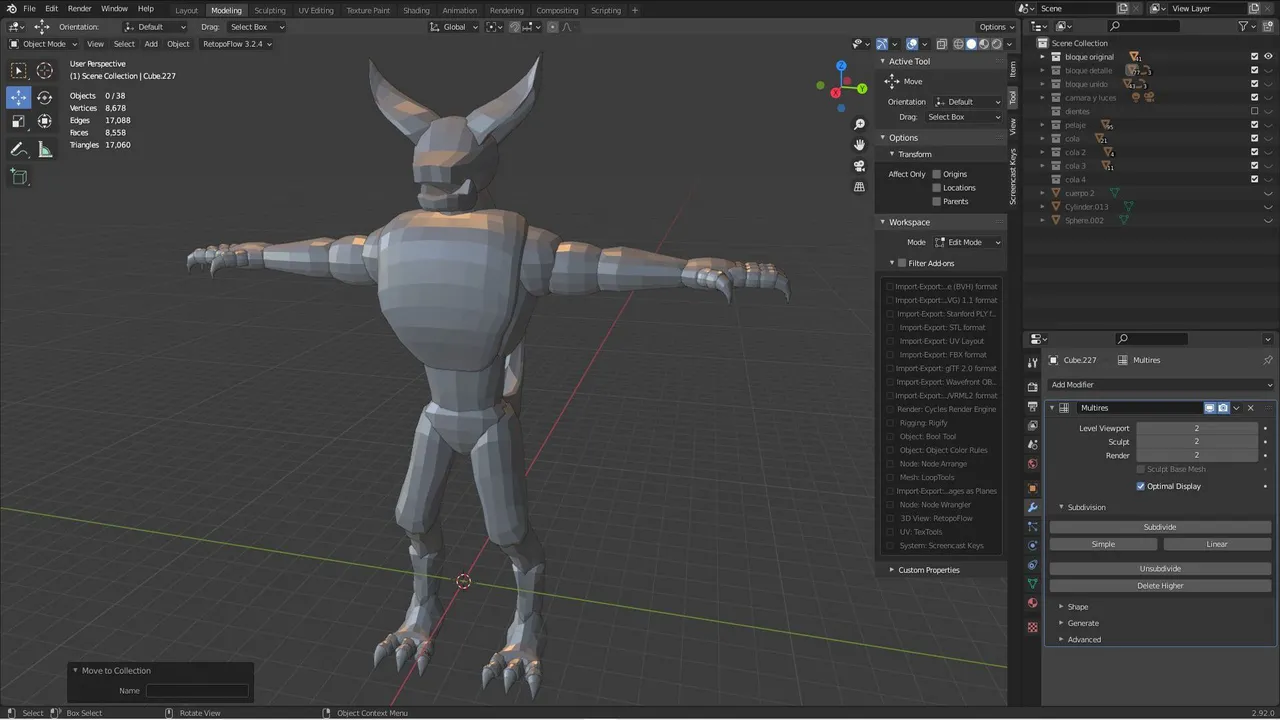This screenshot has height=720, width=1280.
Task: Uncheck Optimal Display in Multires modifier
Action: point(1141,486)
